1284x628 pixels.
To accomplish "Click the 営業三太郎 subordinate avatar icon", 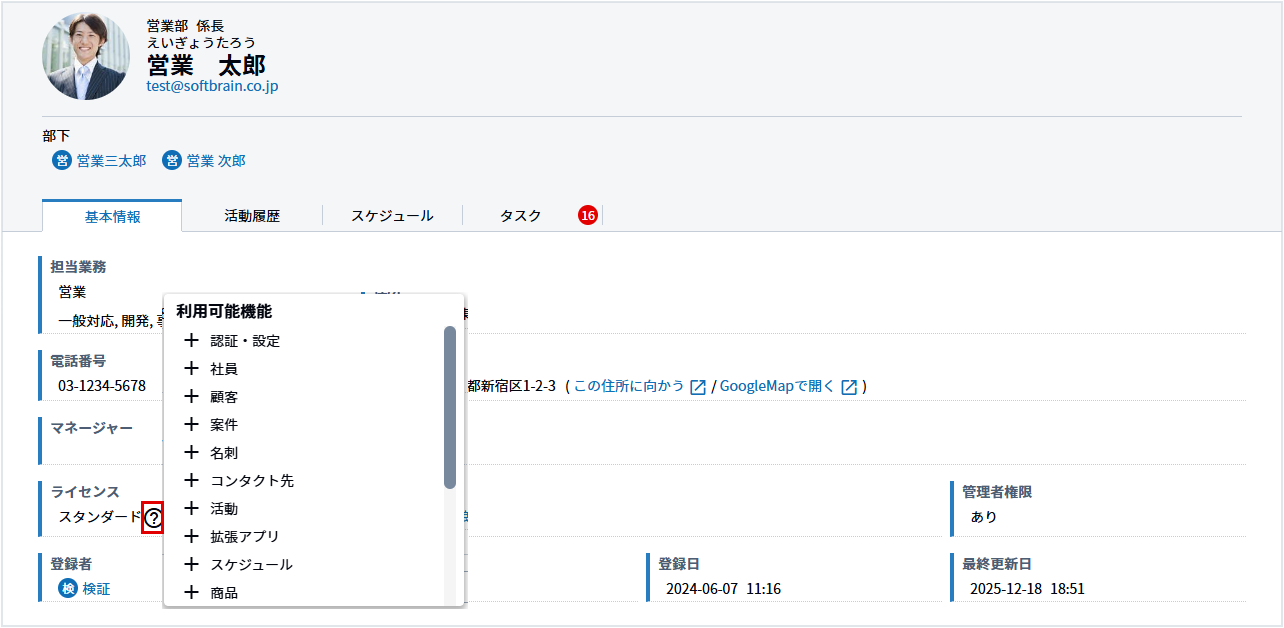I will pos(62,161).
